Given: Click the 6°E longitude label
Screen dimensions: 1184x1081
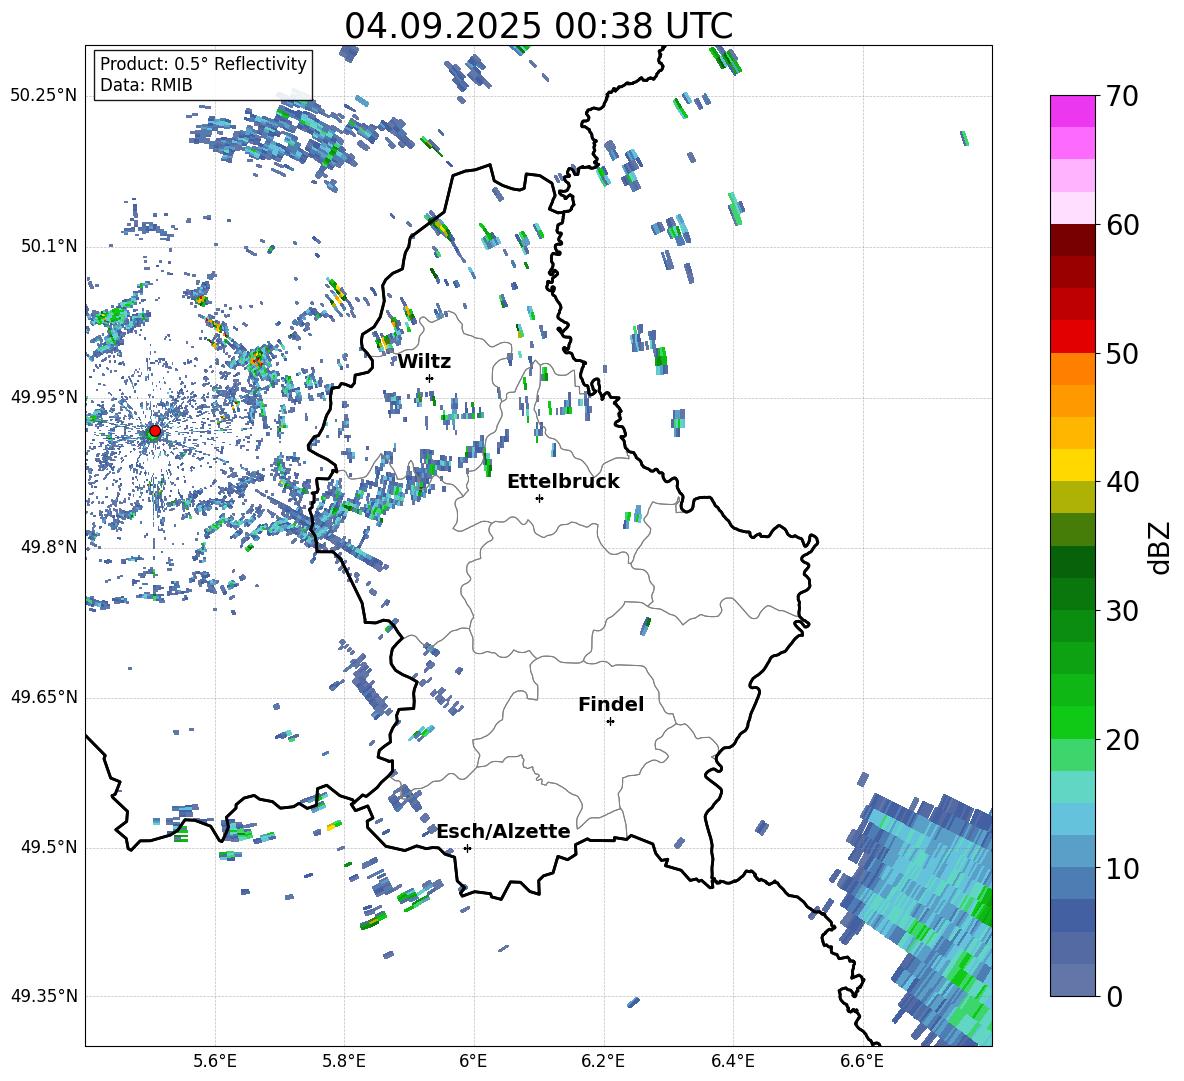Looking at the screenshot, I should (x=473, y=1061).
